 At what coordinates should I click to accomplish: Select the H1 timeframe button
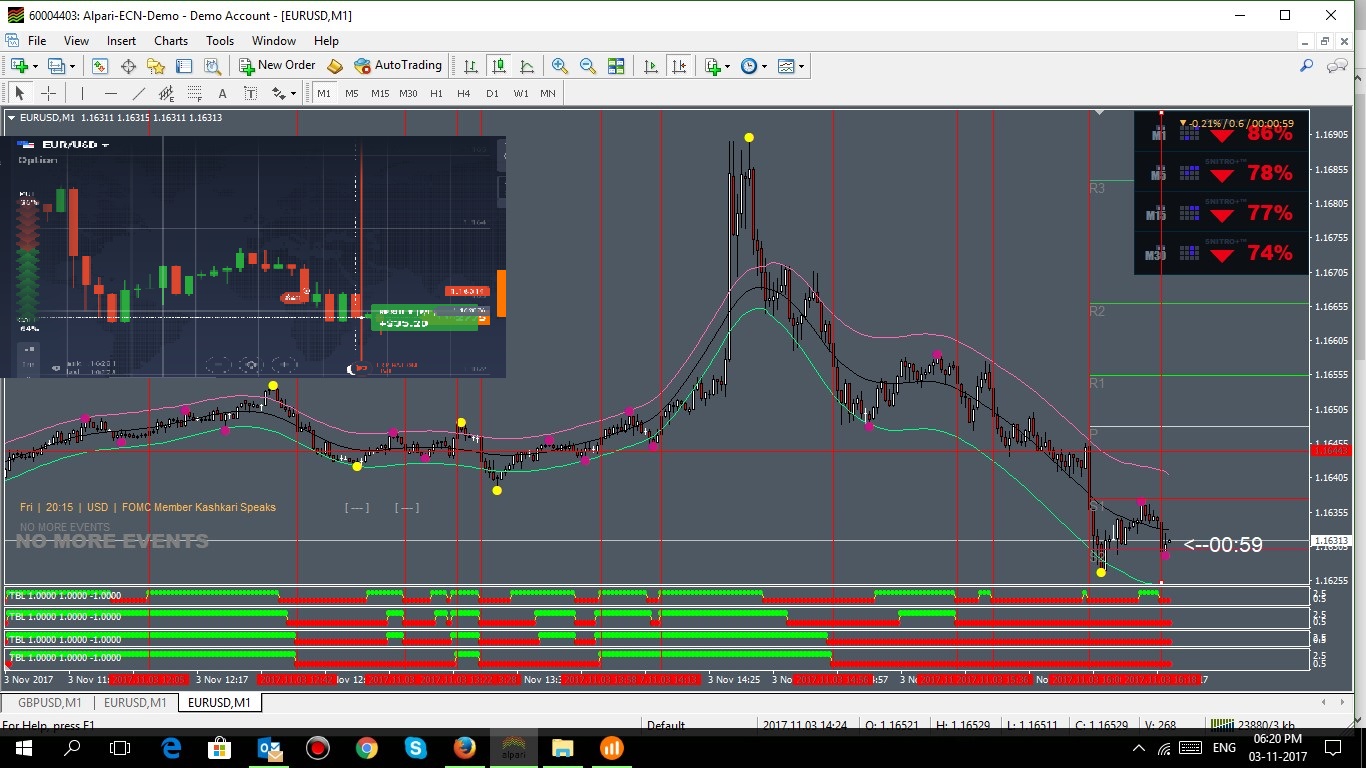click(x=436, y=94)
